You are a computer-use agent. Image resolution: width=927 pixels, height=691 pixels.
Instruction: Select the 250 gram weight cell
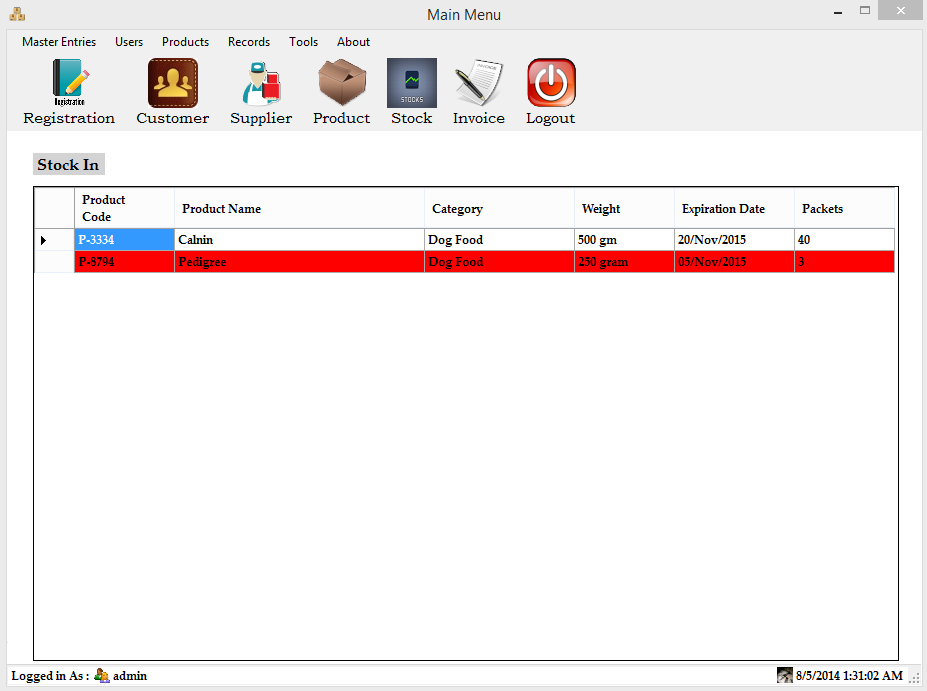tap(624, 261)
